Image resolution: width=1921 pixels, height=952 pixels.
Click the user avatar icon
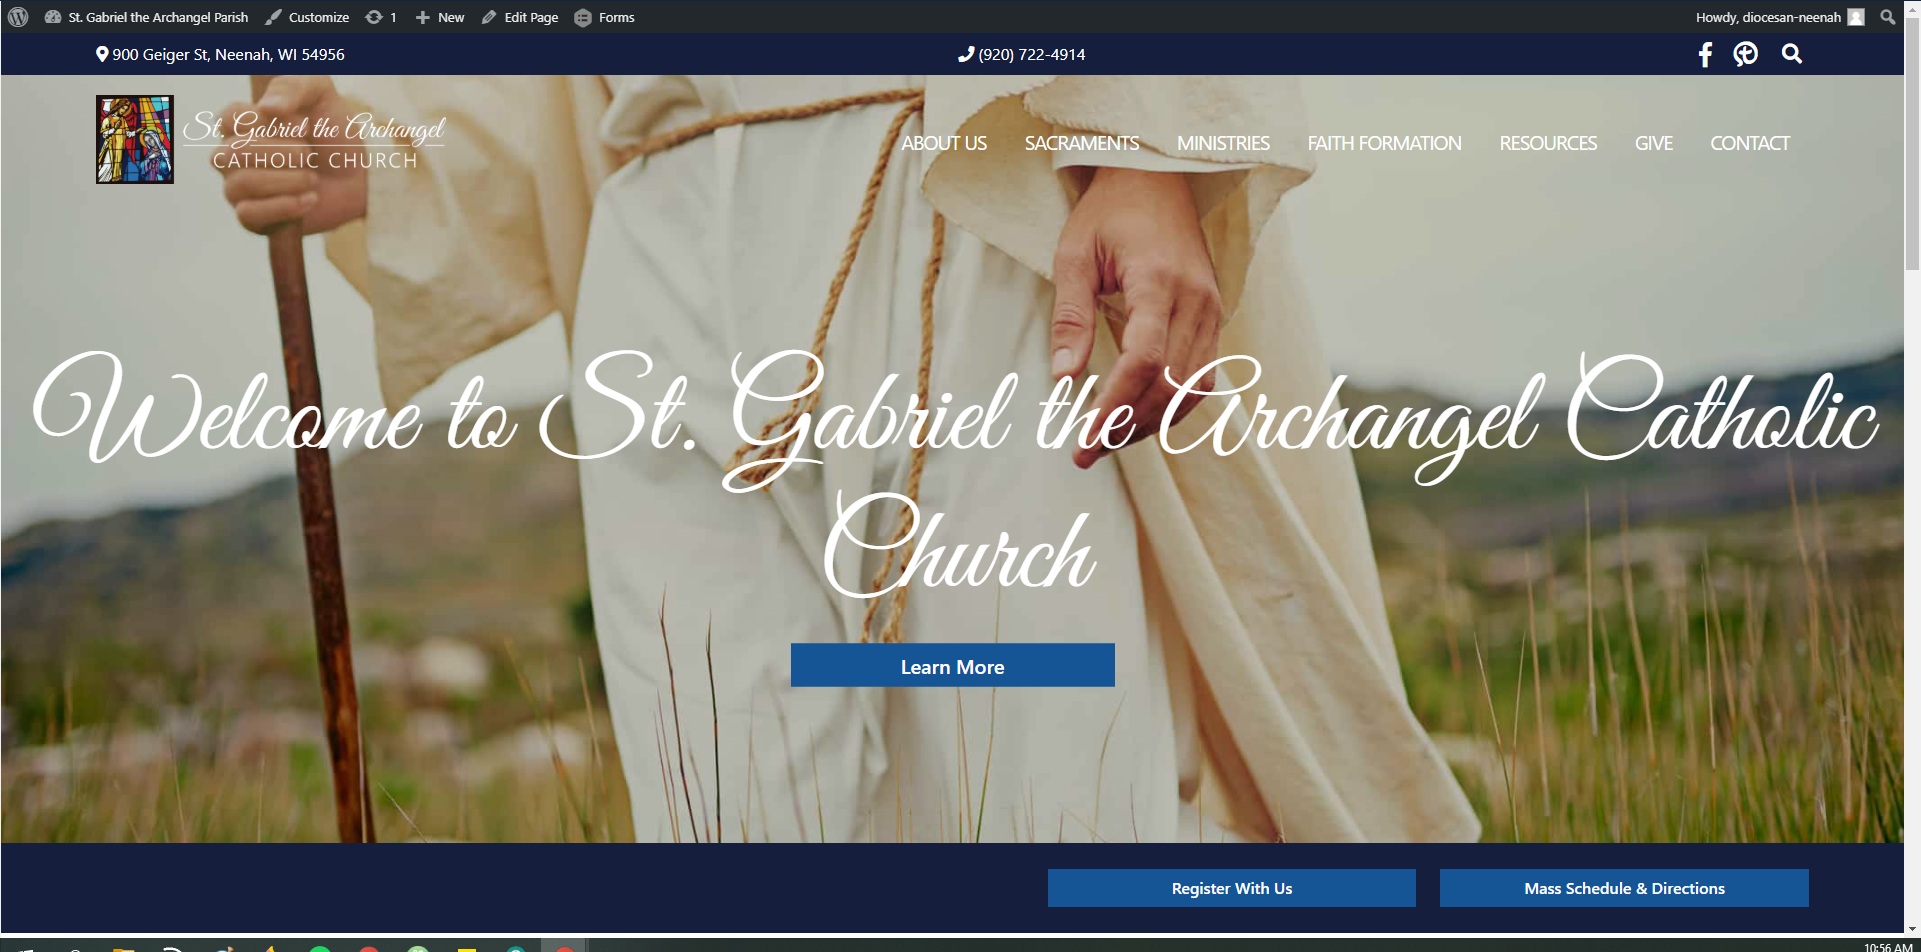tap(1856, 17)
